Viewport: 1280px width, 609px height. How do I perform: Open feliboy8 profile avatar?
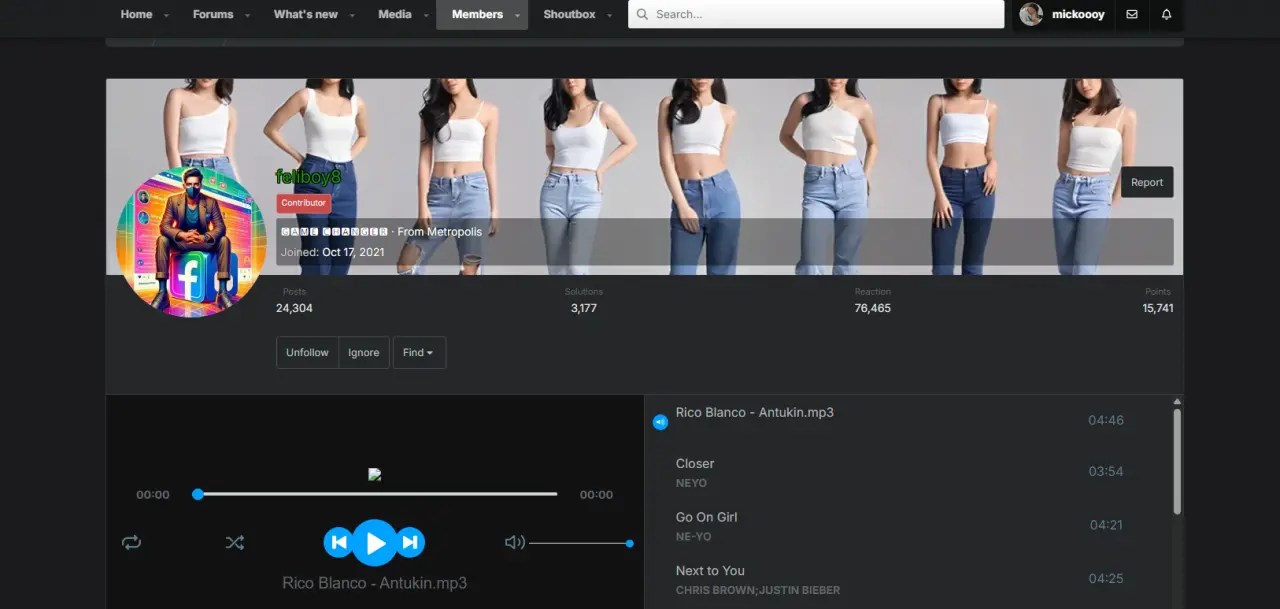(x=191, y=242)
